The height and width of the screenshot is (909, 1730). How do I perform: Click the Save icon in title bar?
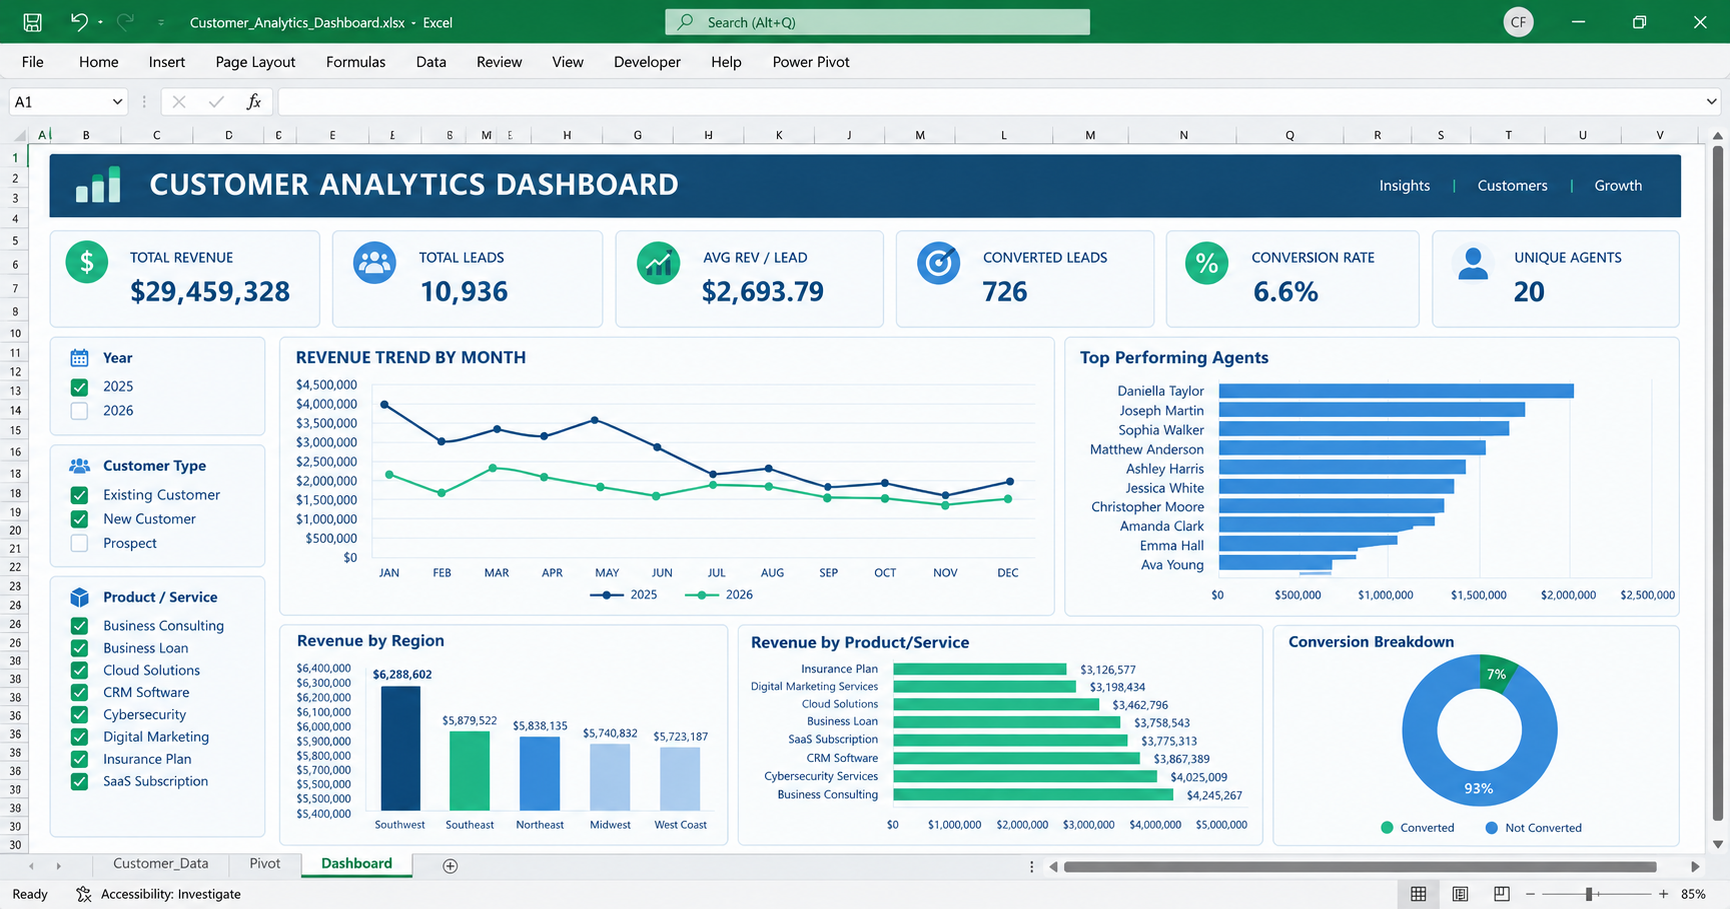coord(33,22)
